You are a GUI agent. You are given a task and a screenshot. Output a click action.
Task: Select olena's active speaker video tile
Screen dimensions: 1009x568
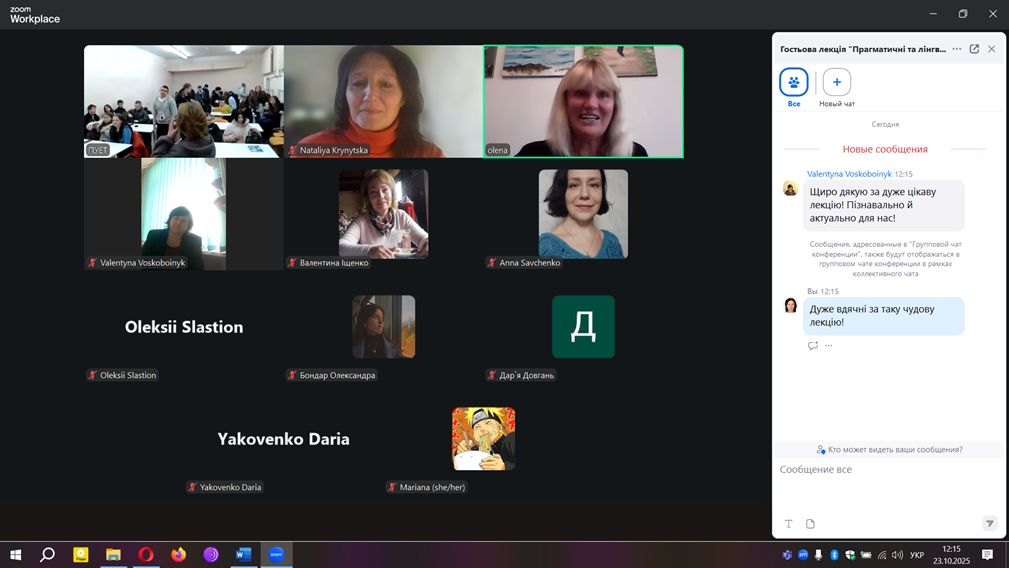(583, 101)
